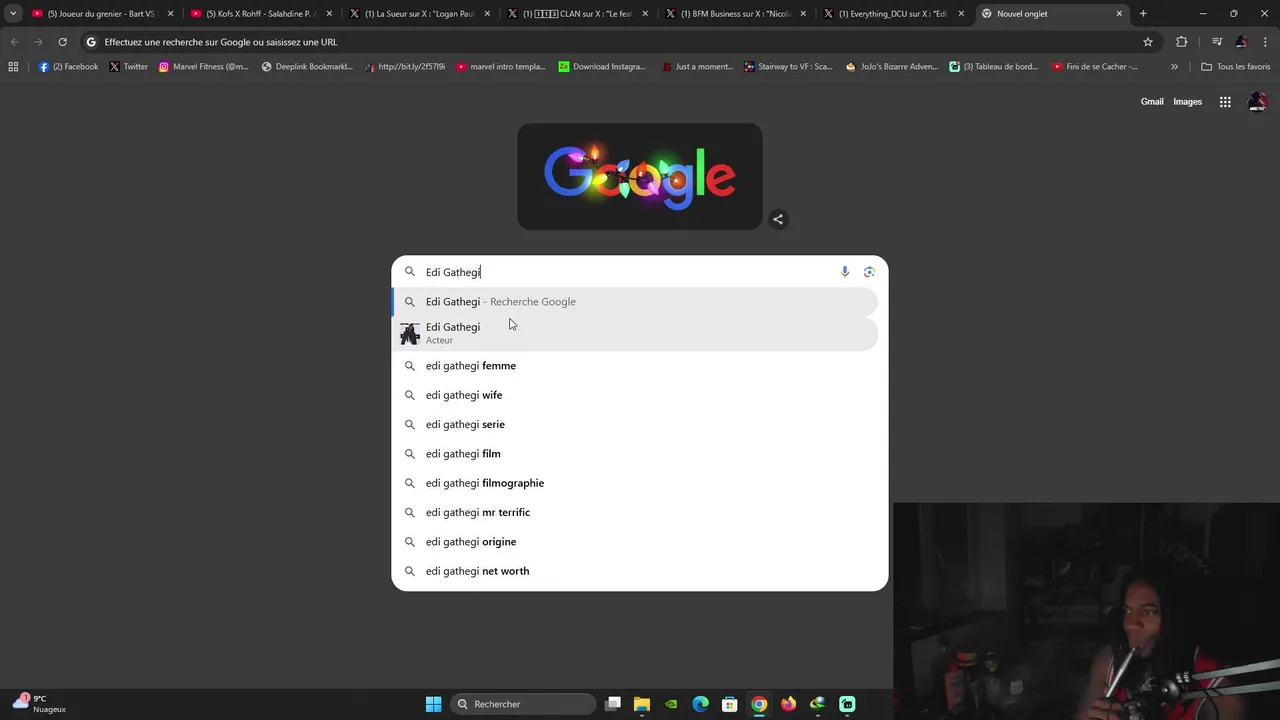Open the Facebook bookmark
The width and height of the screenshot is (1280, 720).
(69, 66)
